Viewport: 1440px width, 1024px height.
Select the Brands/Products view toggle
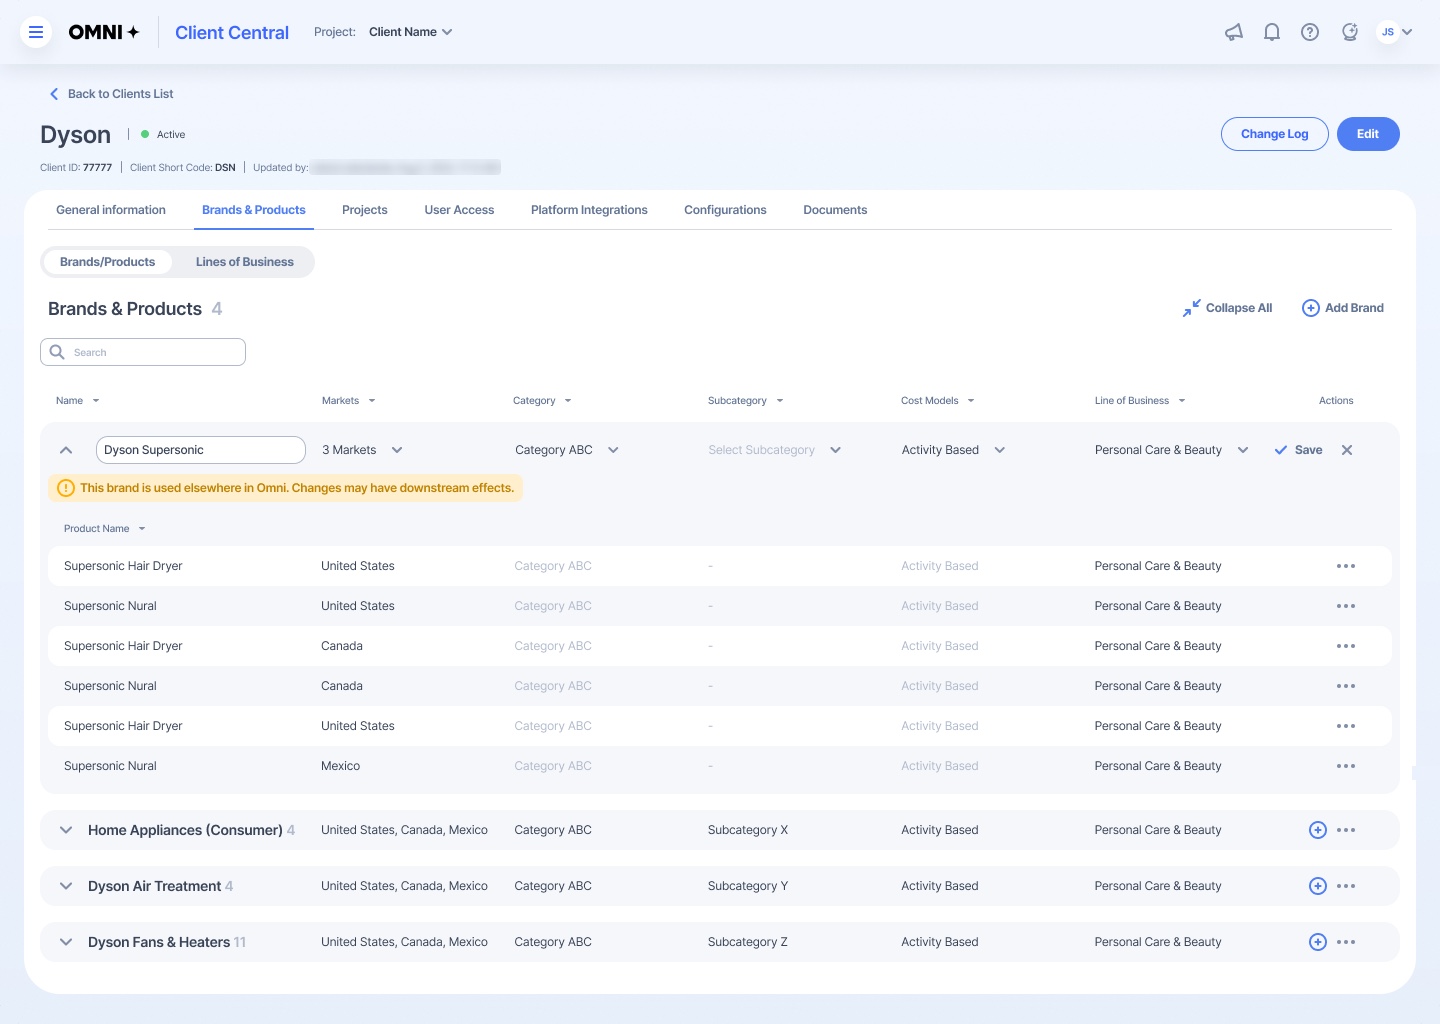[x=108, y=262]
